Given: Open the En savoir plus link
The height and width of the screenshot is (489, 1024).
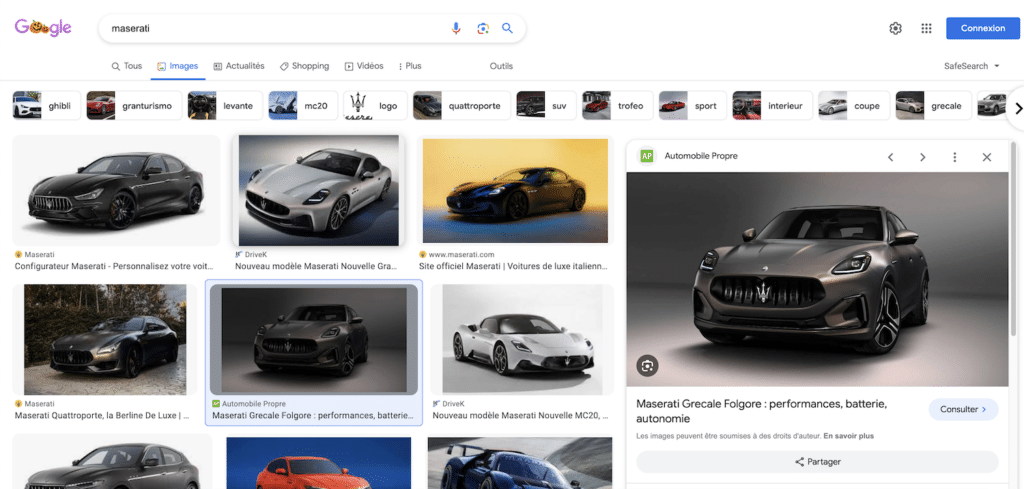Looking at the screenshot, I should [x=848, y=435].
